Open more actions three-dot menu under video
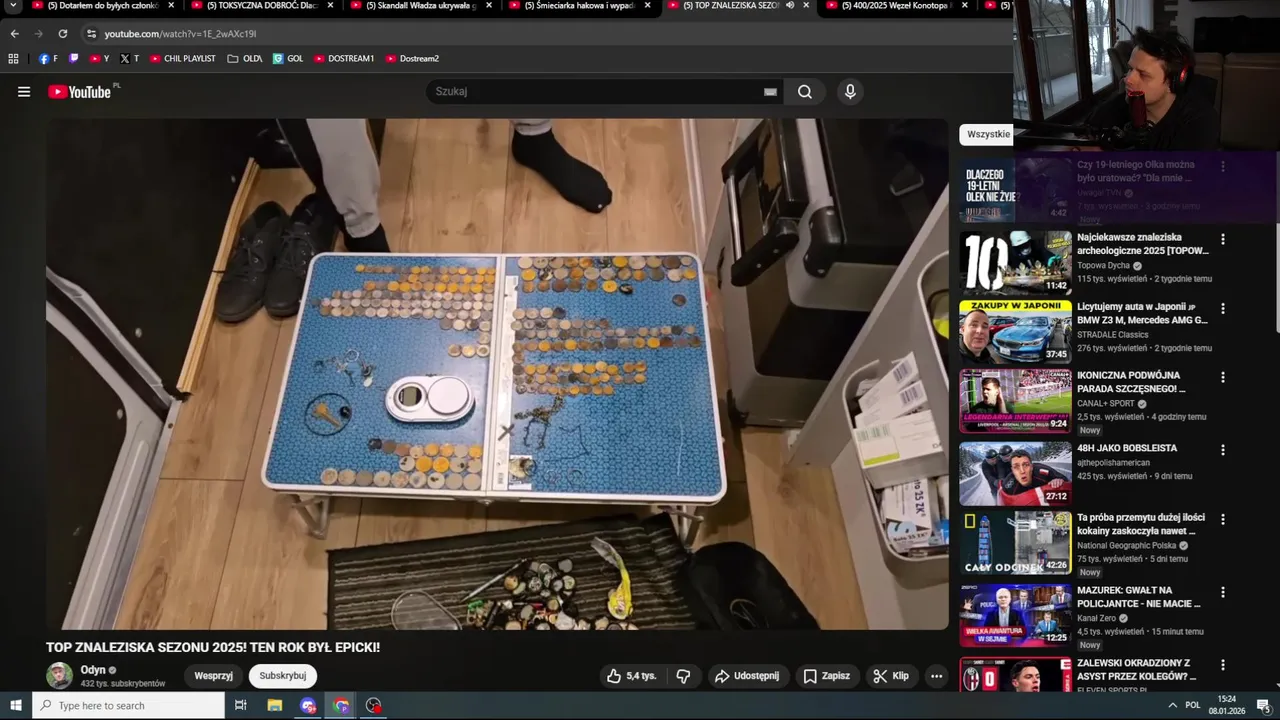Screen dimensions: 1280x720 click(x=936, y=676)
